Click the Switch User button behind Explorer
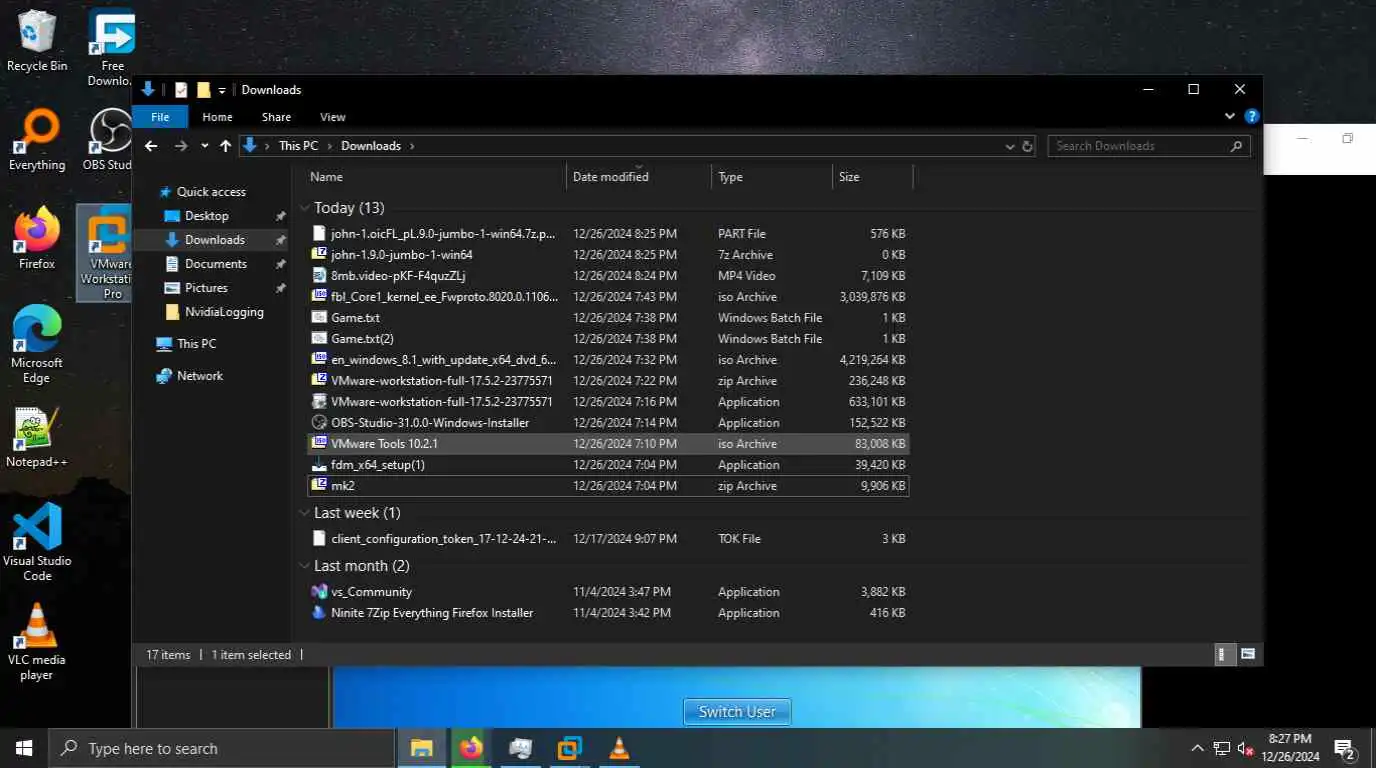The image size is (1376, 768). point(737,712)
